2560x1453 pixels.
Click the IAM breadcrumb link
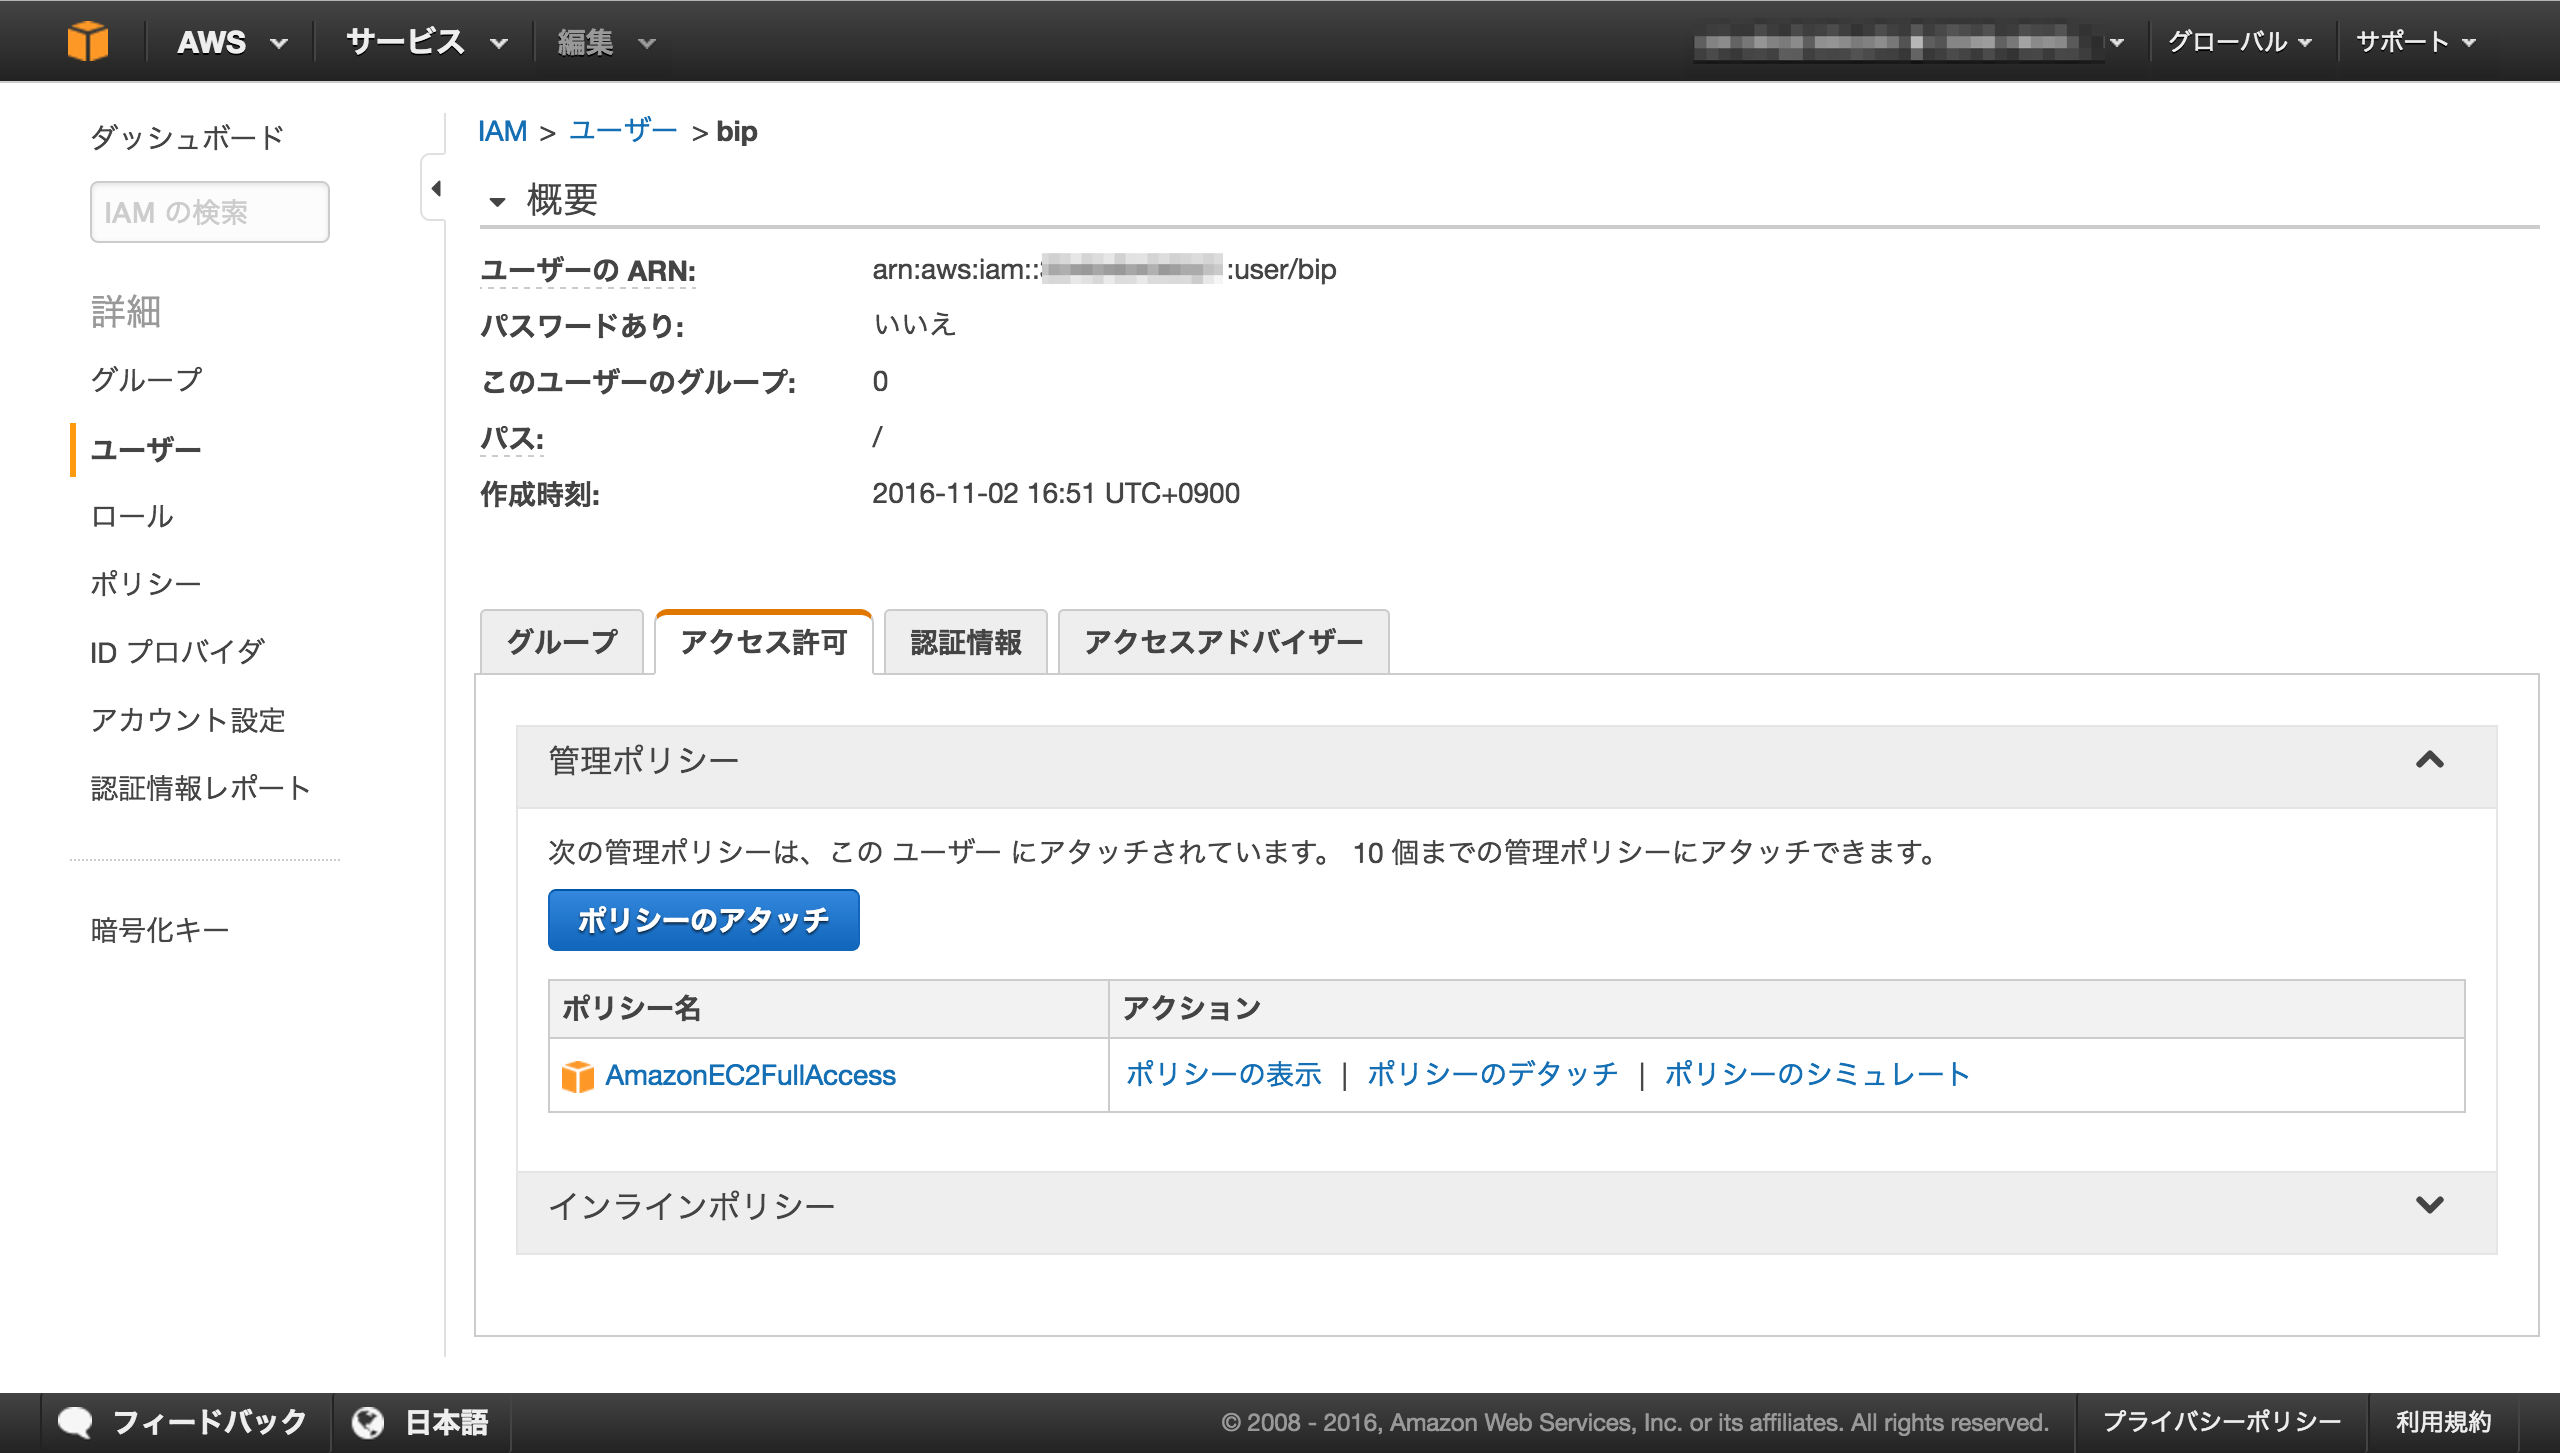click(502, 131)
